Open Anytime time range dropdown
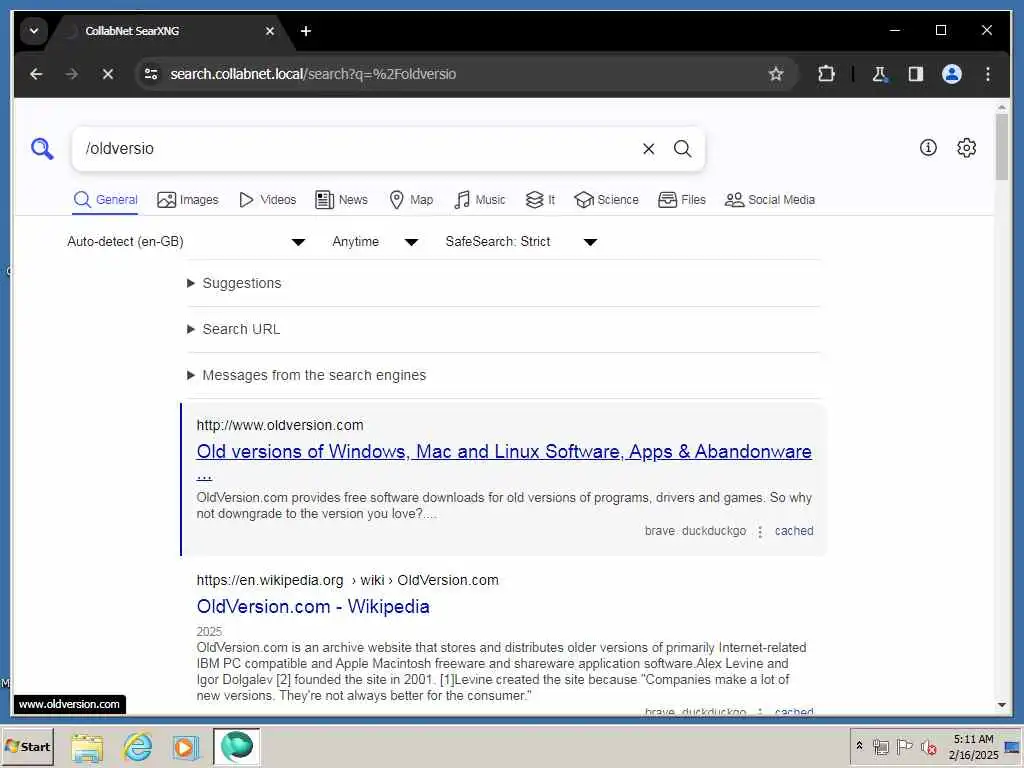 [376, 242]
